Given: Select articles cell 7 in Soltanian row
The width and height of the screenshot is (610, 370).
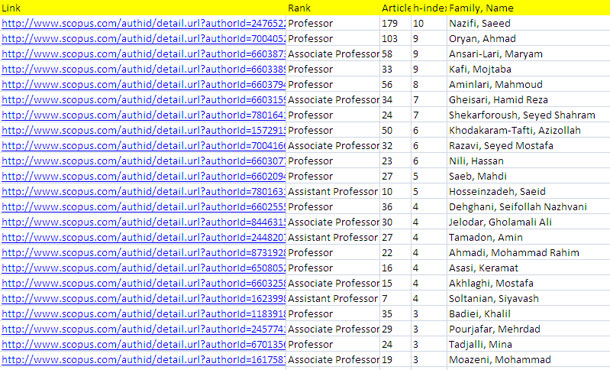Looking at the screenshot, I should [x=395, y=298].
